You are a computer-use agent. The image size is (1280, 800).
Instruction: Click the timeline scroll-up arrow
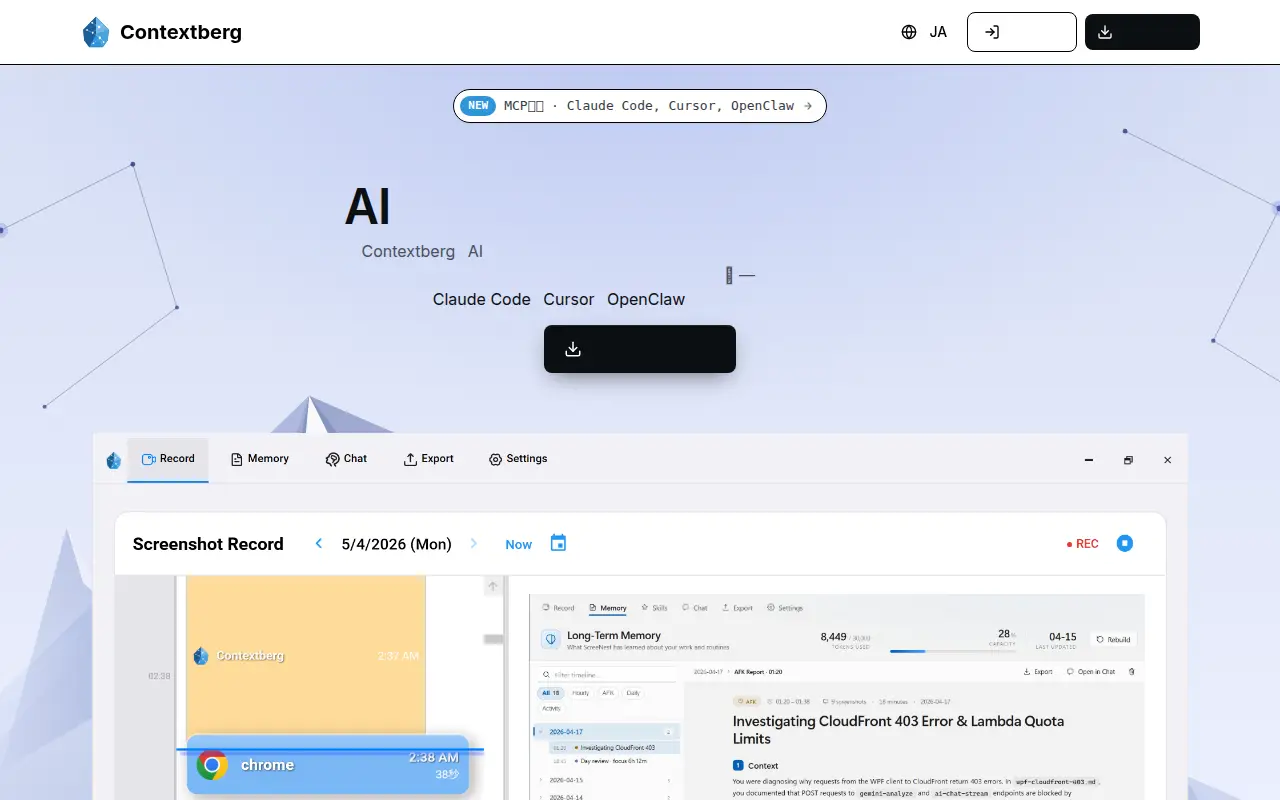point(492,587)
